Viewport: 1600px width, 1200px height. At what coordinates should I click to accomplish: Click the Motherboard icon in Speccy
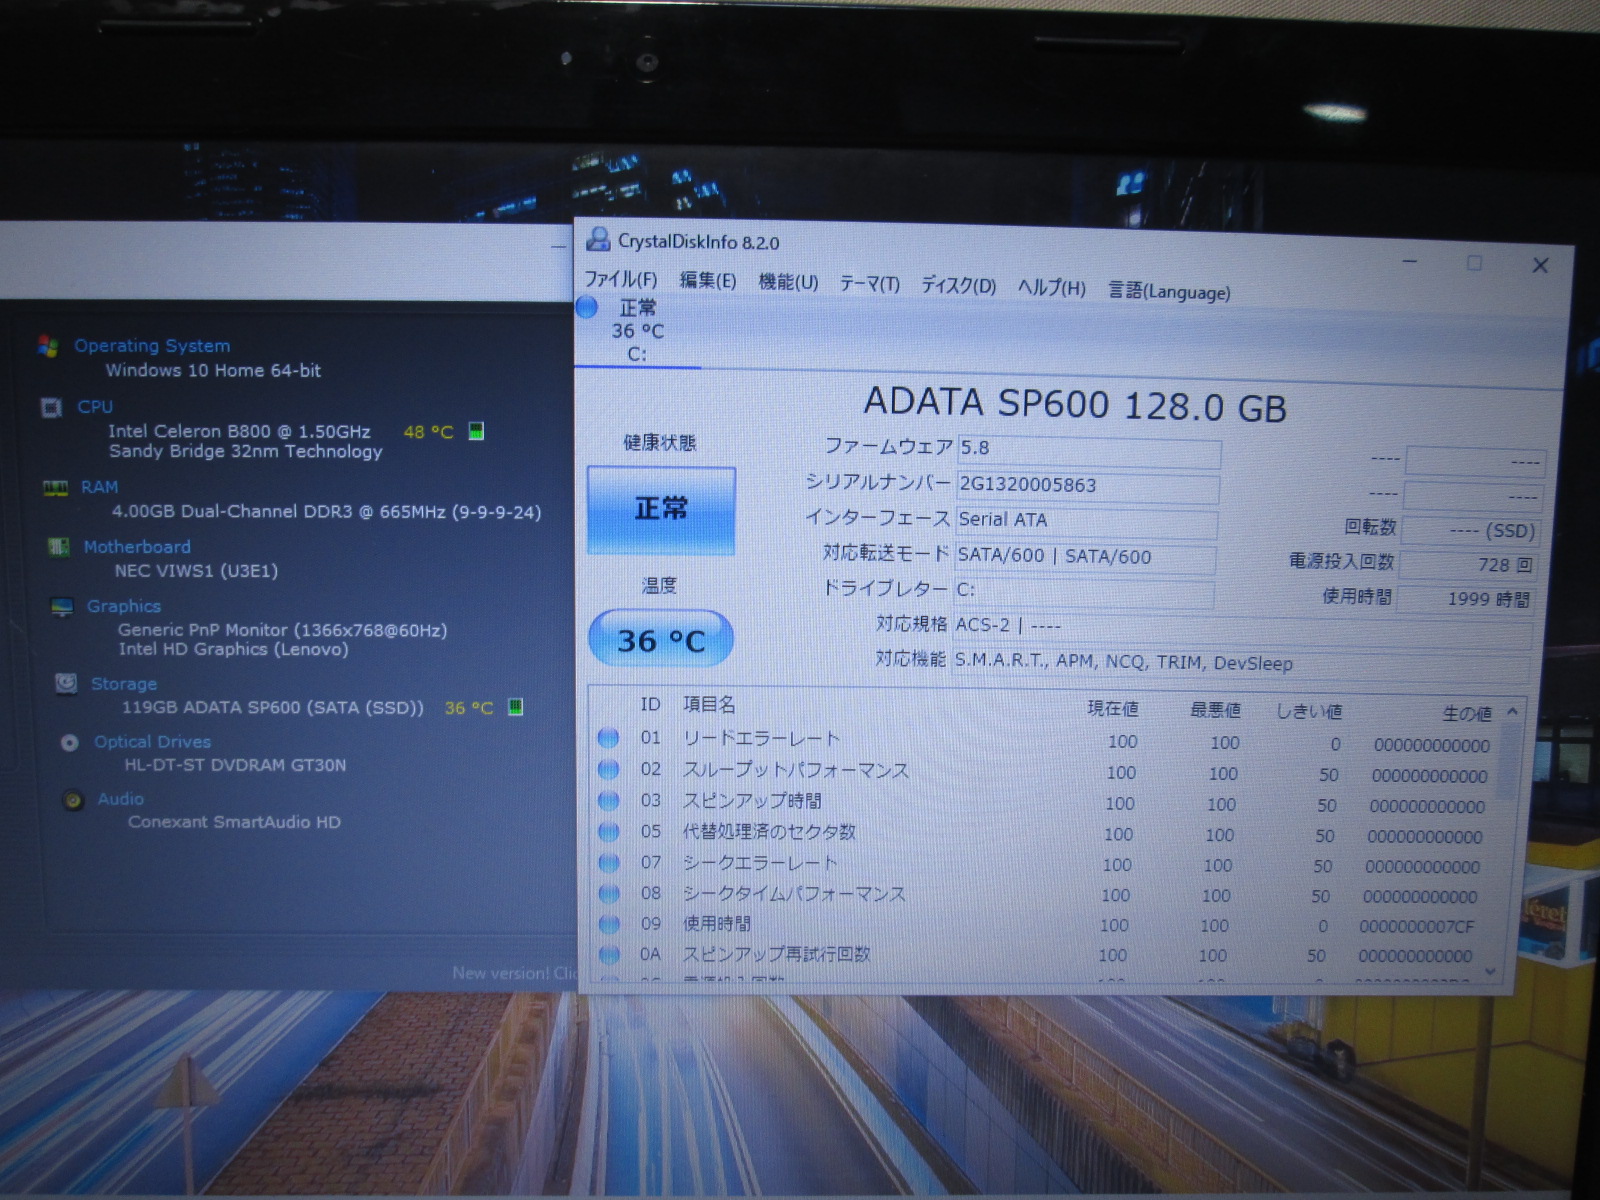[59, 547]
